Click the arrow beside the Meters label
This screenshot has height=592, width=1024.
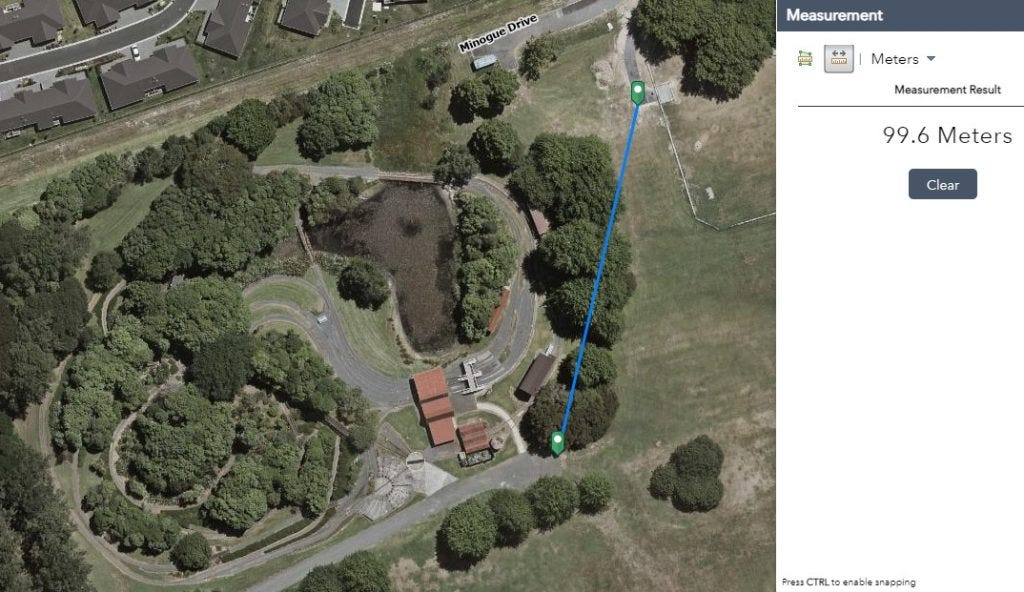click(x=931, y=58)
